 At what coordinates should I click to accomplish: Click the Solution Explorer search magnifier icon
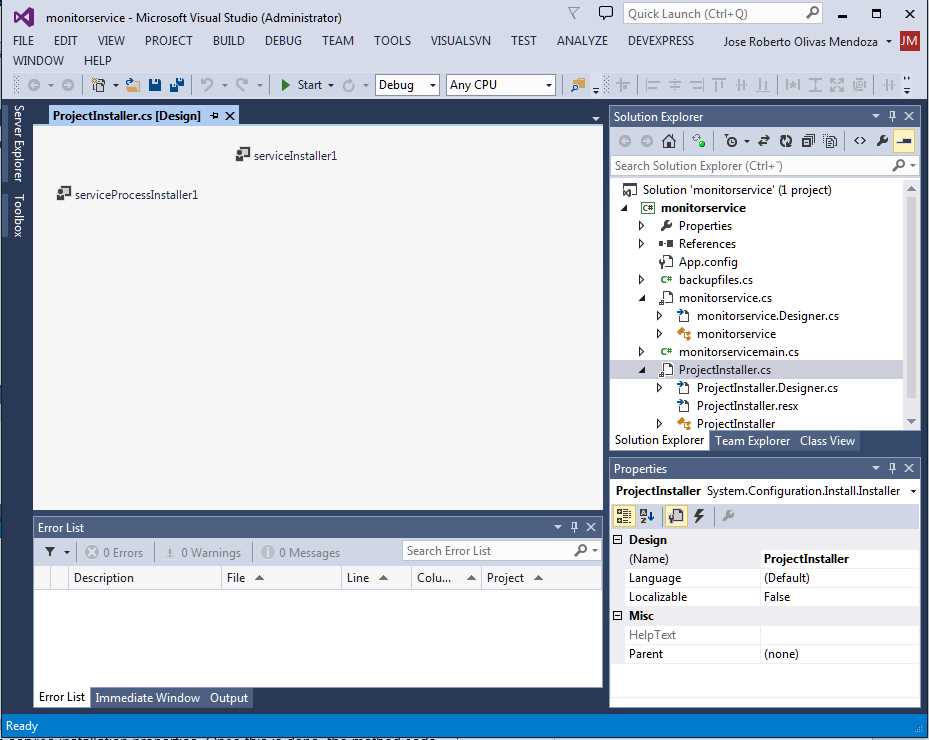(x=899, y=166)
